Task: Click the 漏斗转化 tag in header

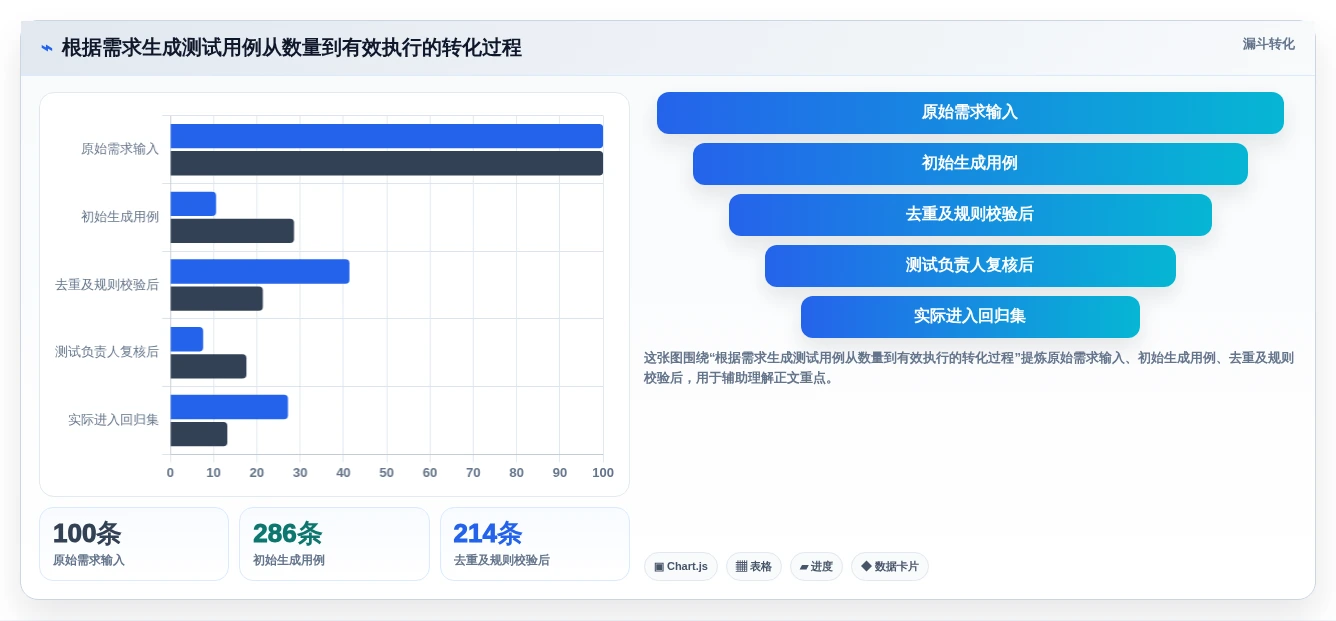Action: pyautogui.click(x=1268, y=44)
